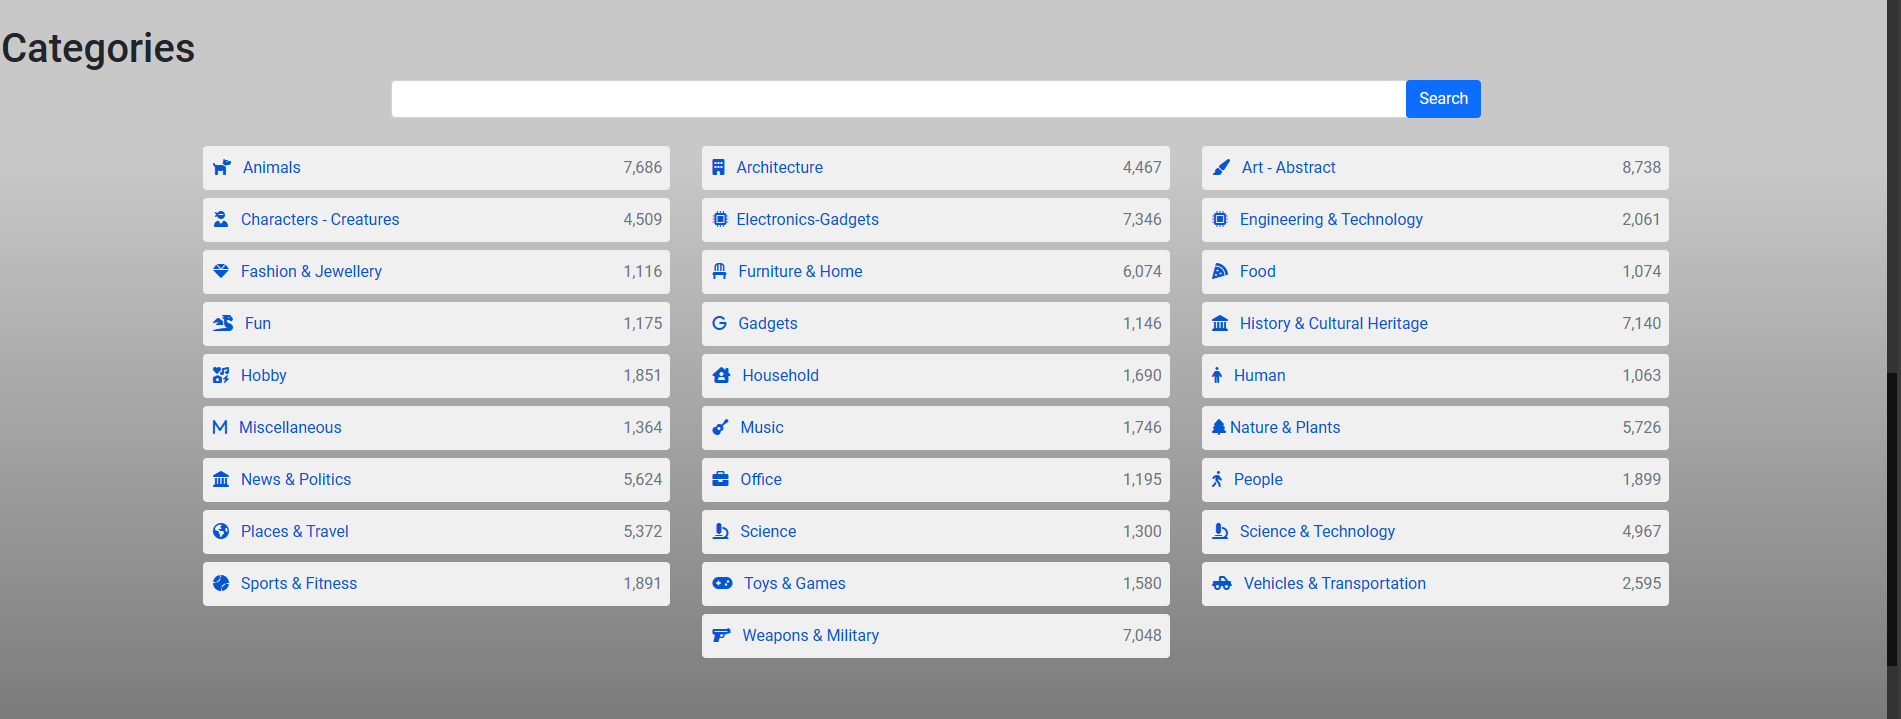Screen dimensions: 1901x719
Task: Click the briefcase icon beside Office
Action: pos(720,480)
